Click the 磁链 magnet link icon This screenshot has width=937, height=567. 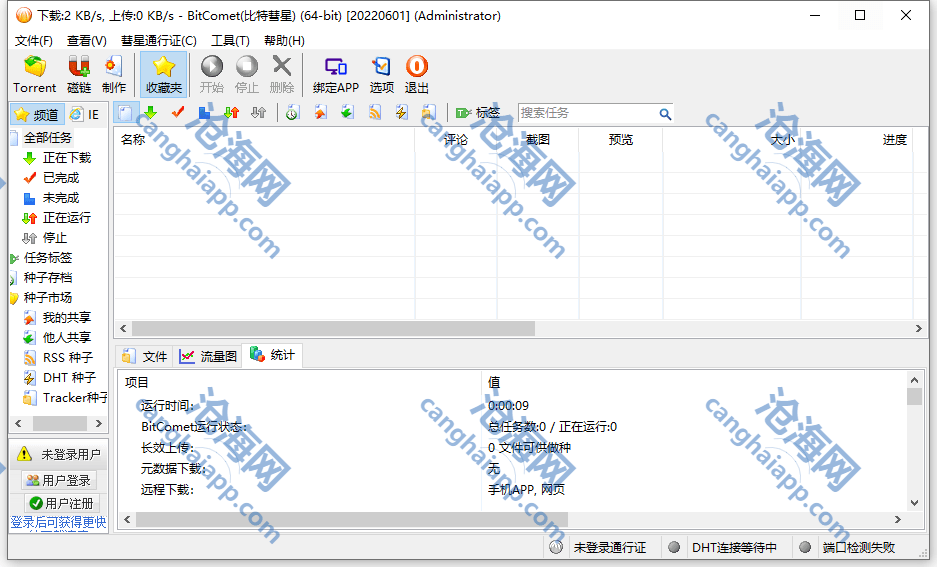tap(79, 74)
